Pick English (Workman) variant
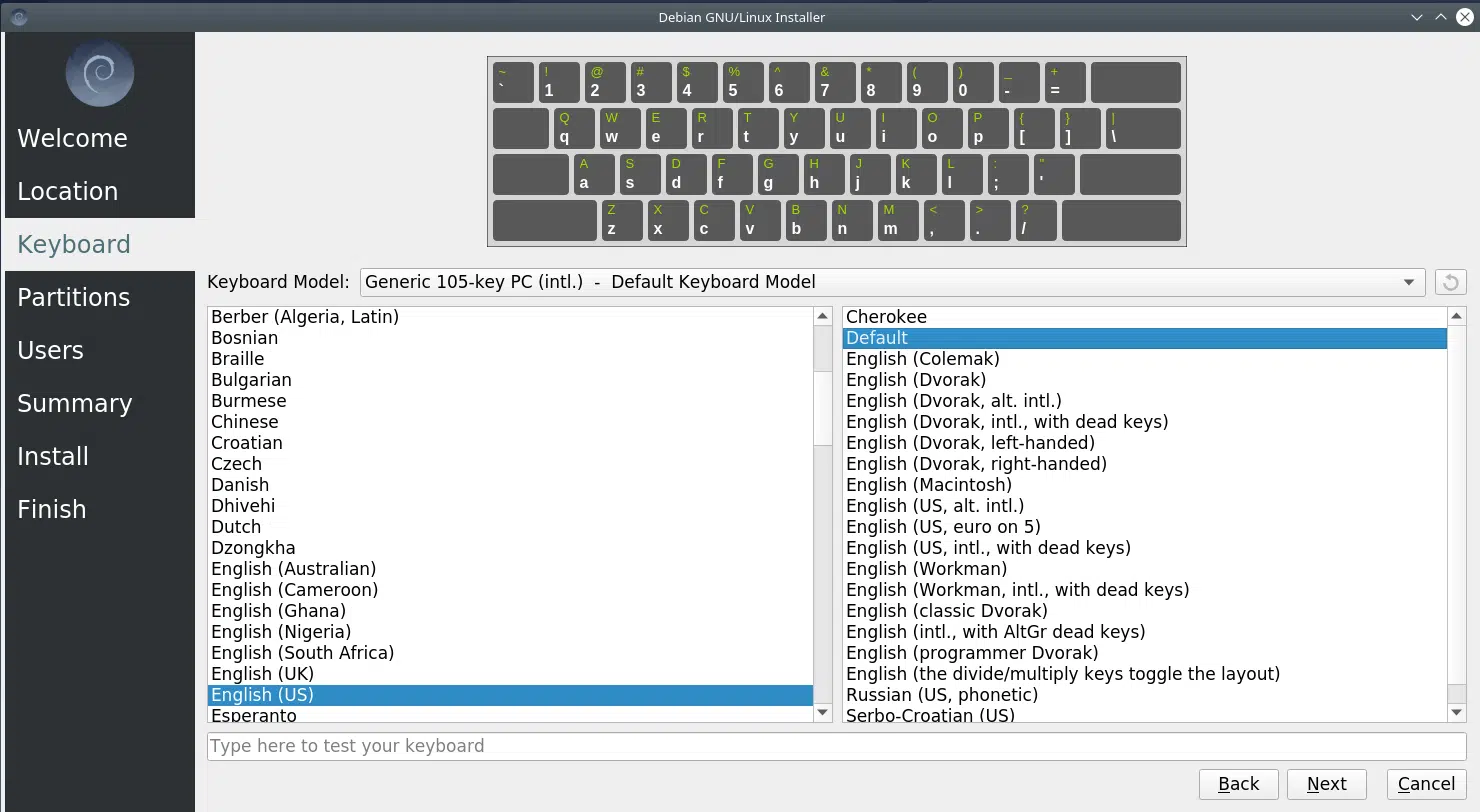Screen dimensions: 1480x812 [x=1145, y=569]
